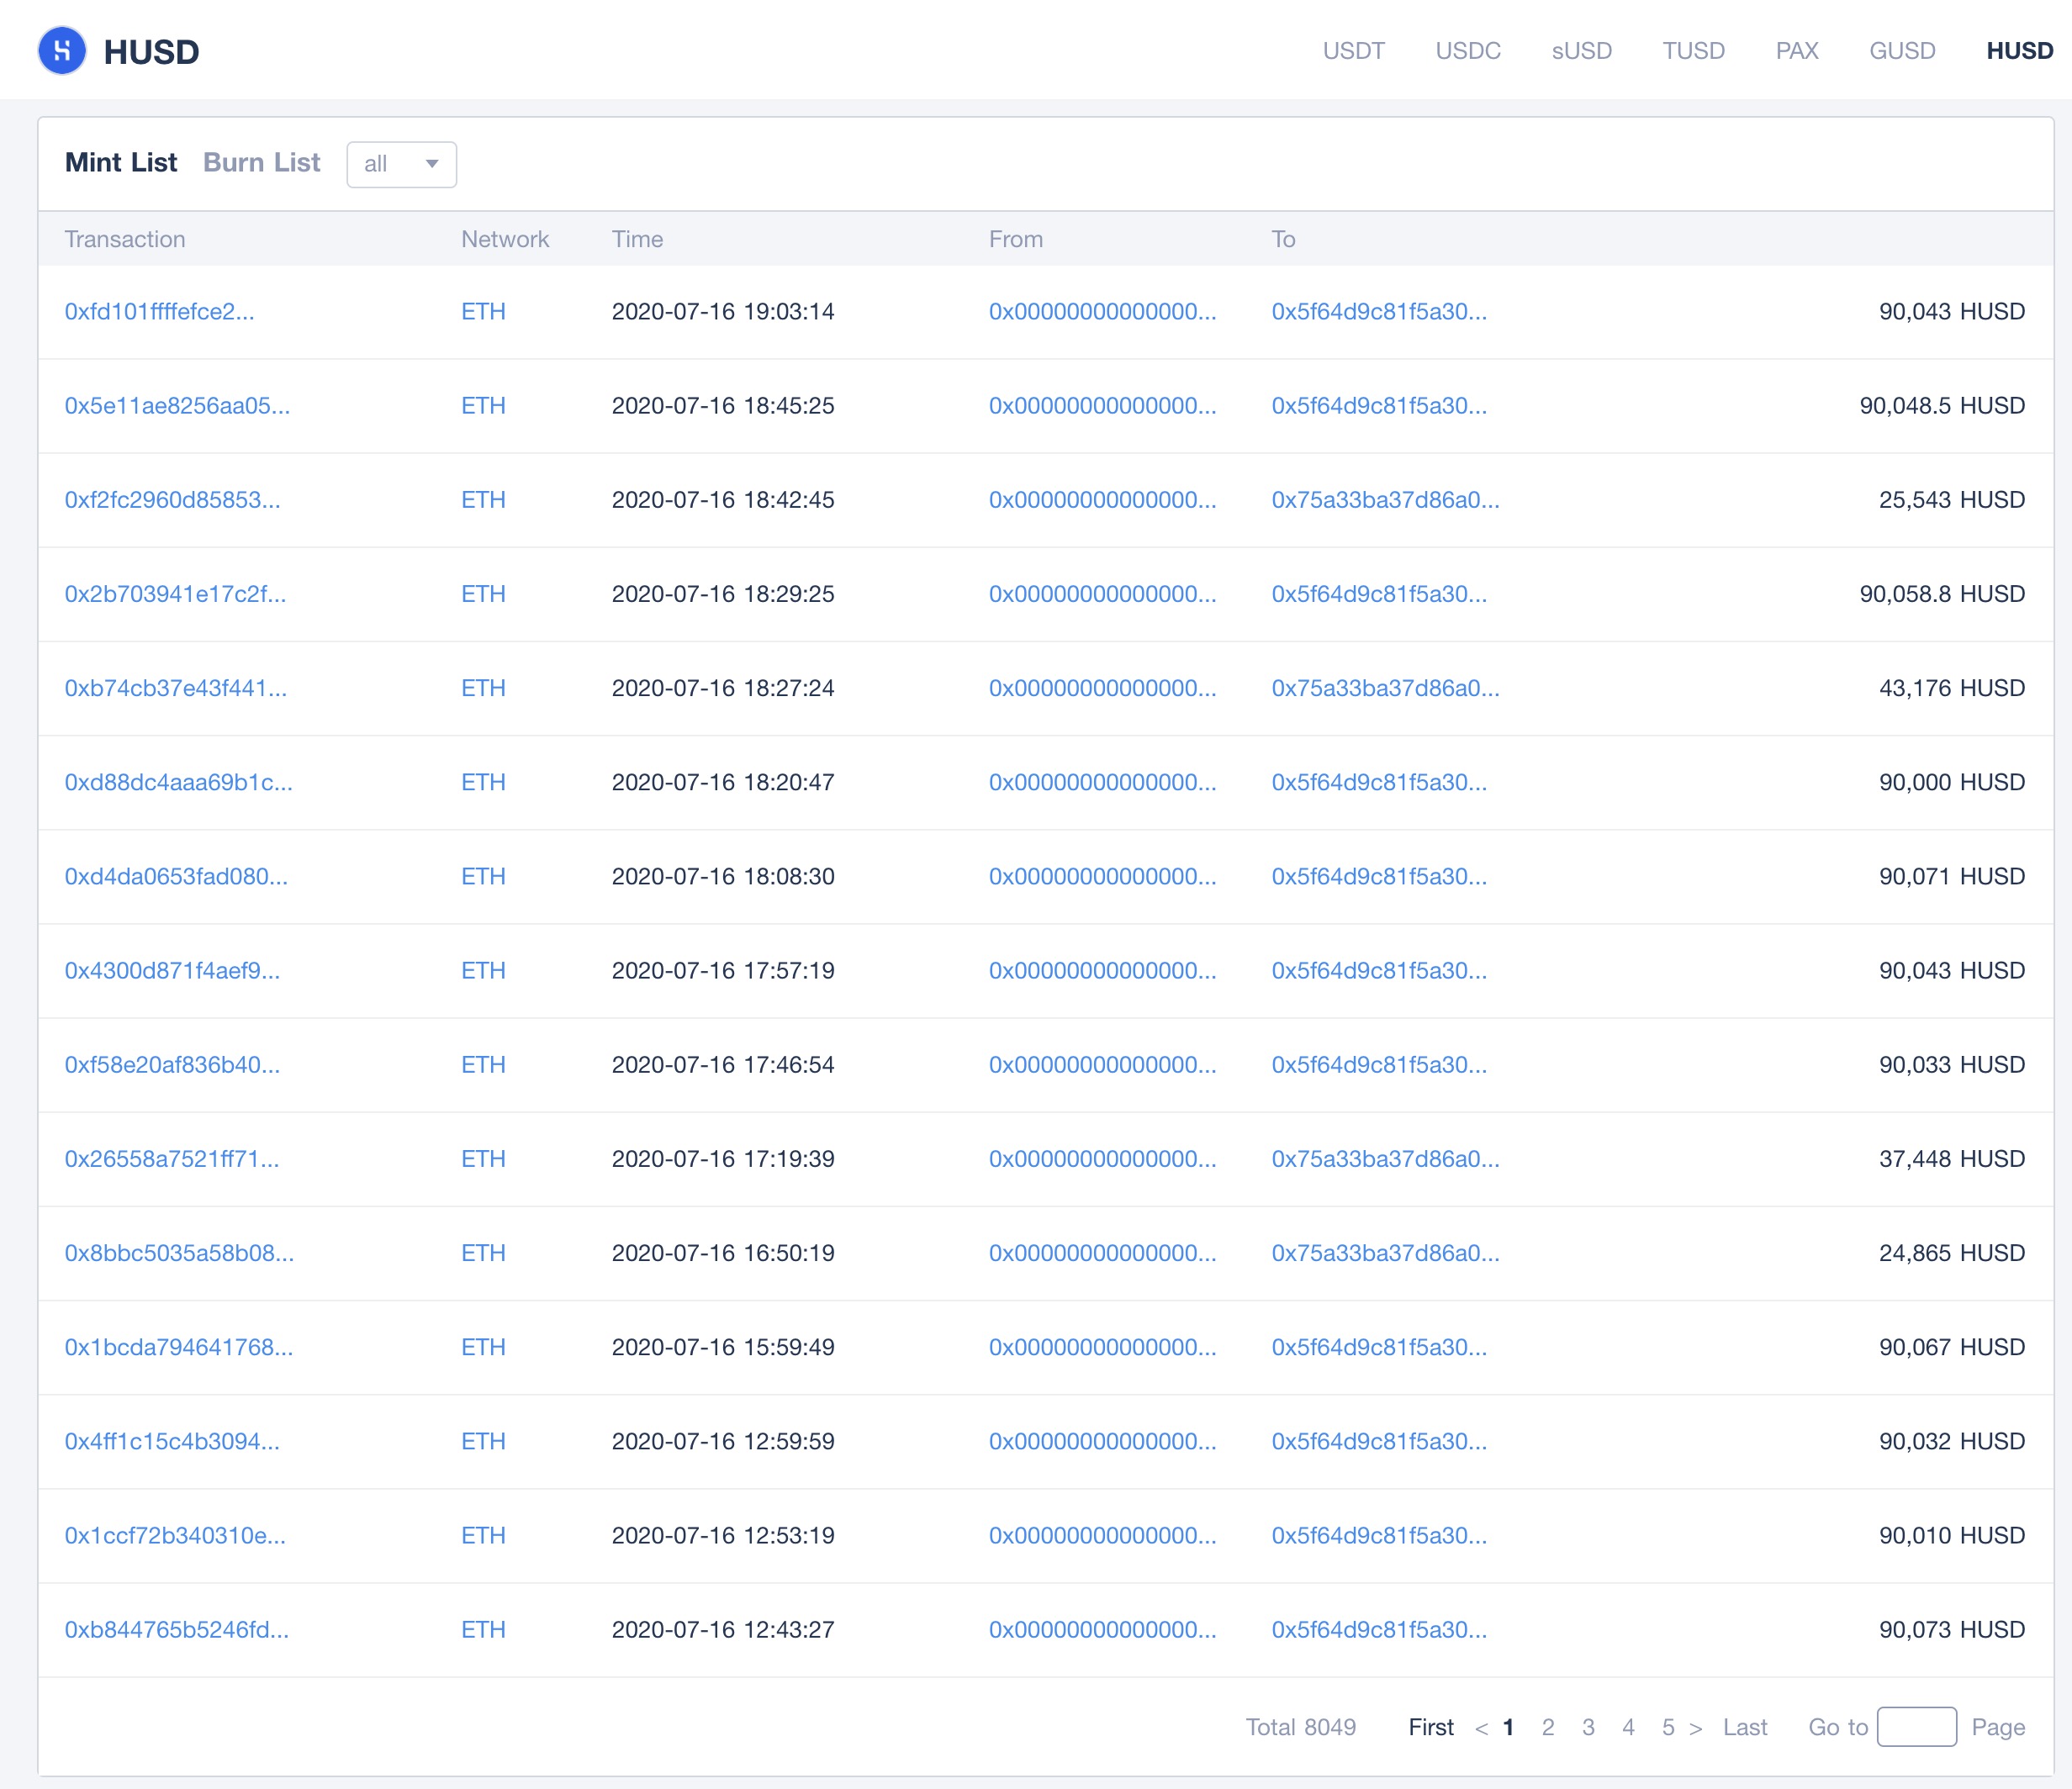Open To address in the 90,073 HUSD row
This screenshot has width=2072, height=1789.
[x=1379, y=1629]
